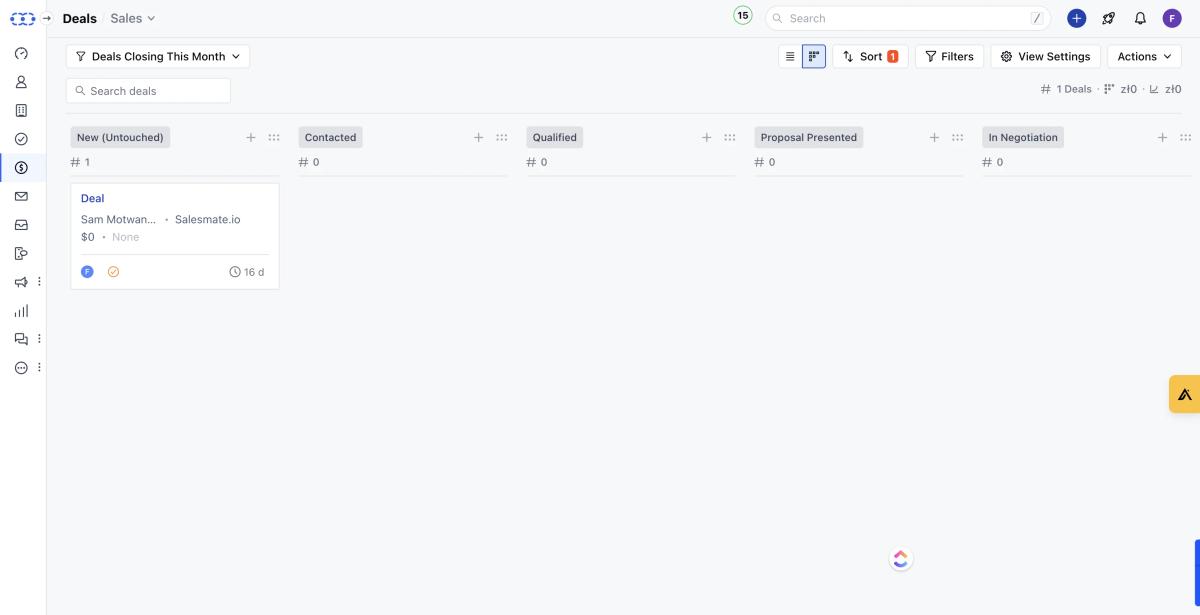Focus the Search deals field
The width and height of the screenshot is (1200, 615).
(148, 91)
